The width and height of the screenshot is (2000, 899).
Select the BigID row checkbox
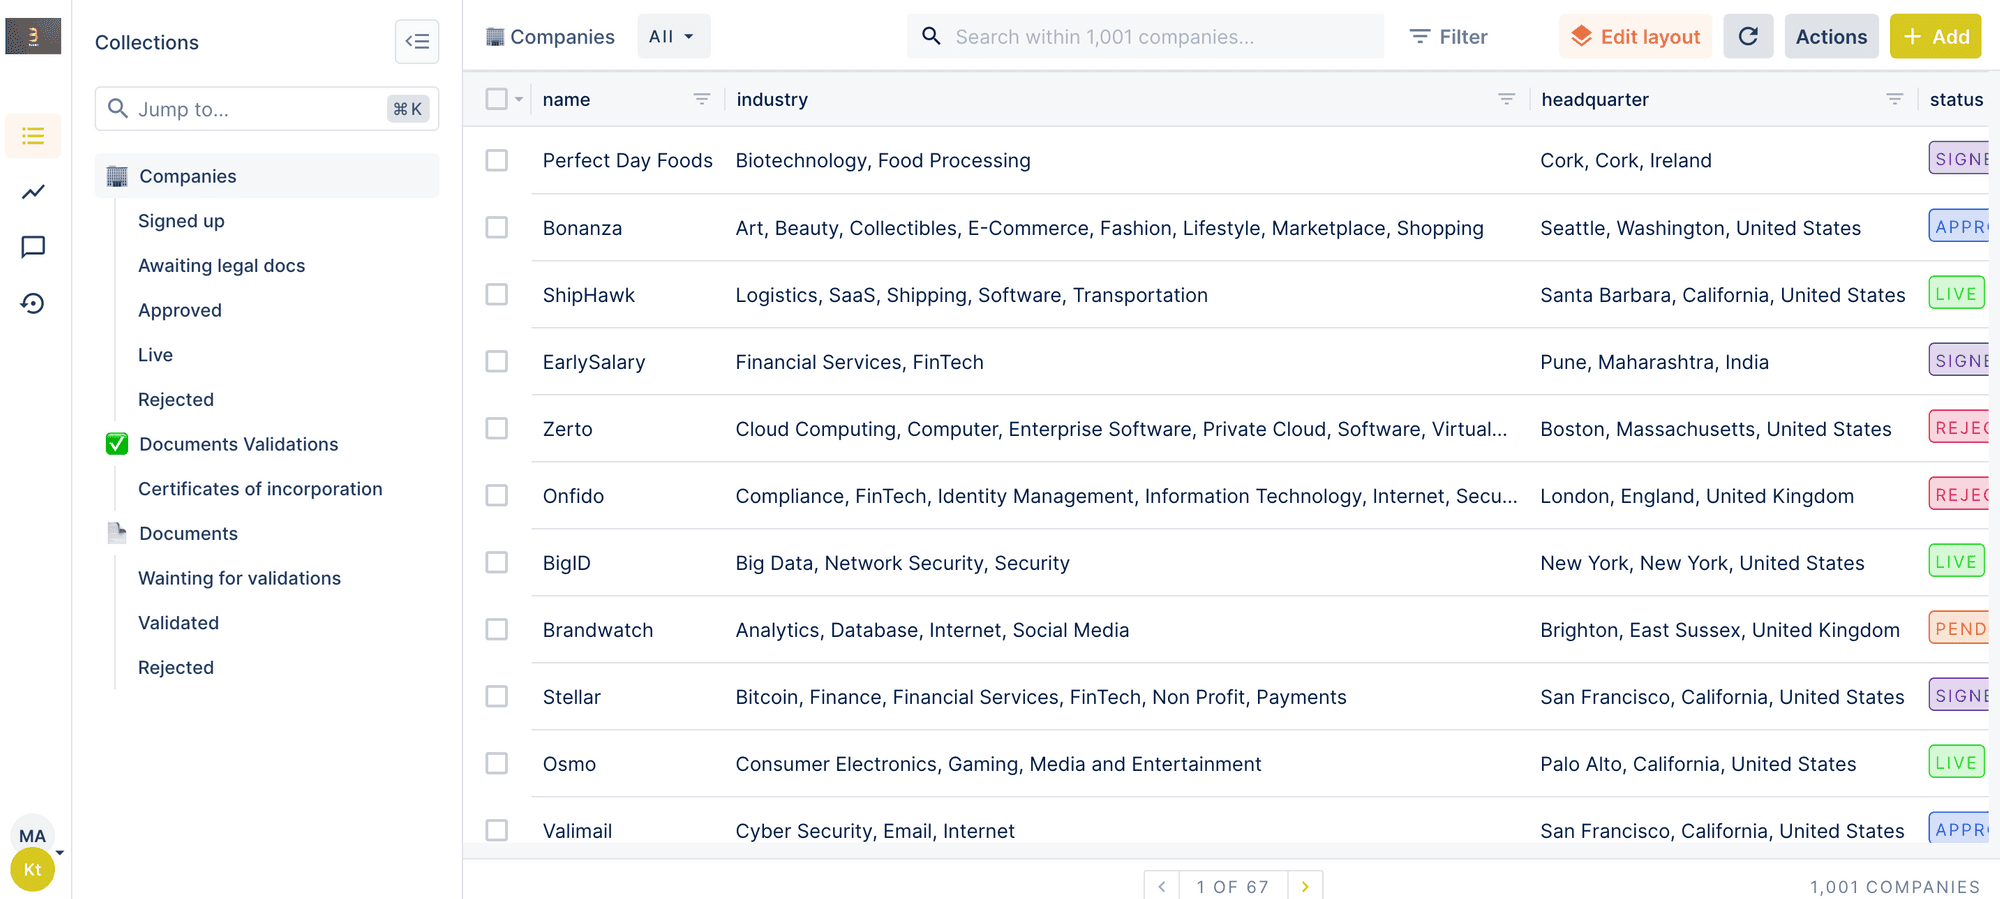point(496,562)
